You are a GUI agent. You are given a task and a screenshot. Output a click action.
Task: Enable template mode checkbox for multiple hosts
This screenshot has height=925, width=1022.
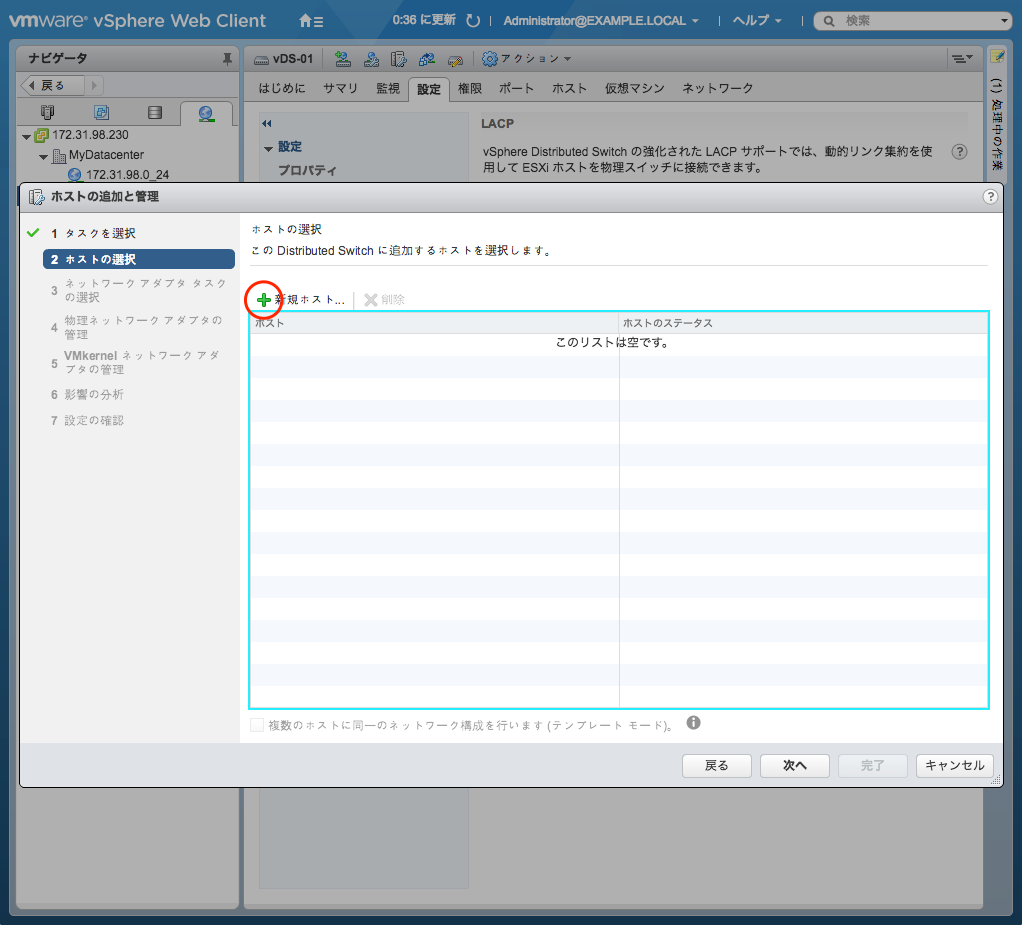click(x=257, y=725)
